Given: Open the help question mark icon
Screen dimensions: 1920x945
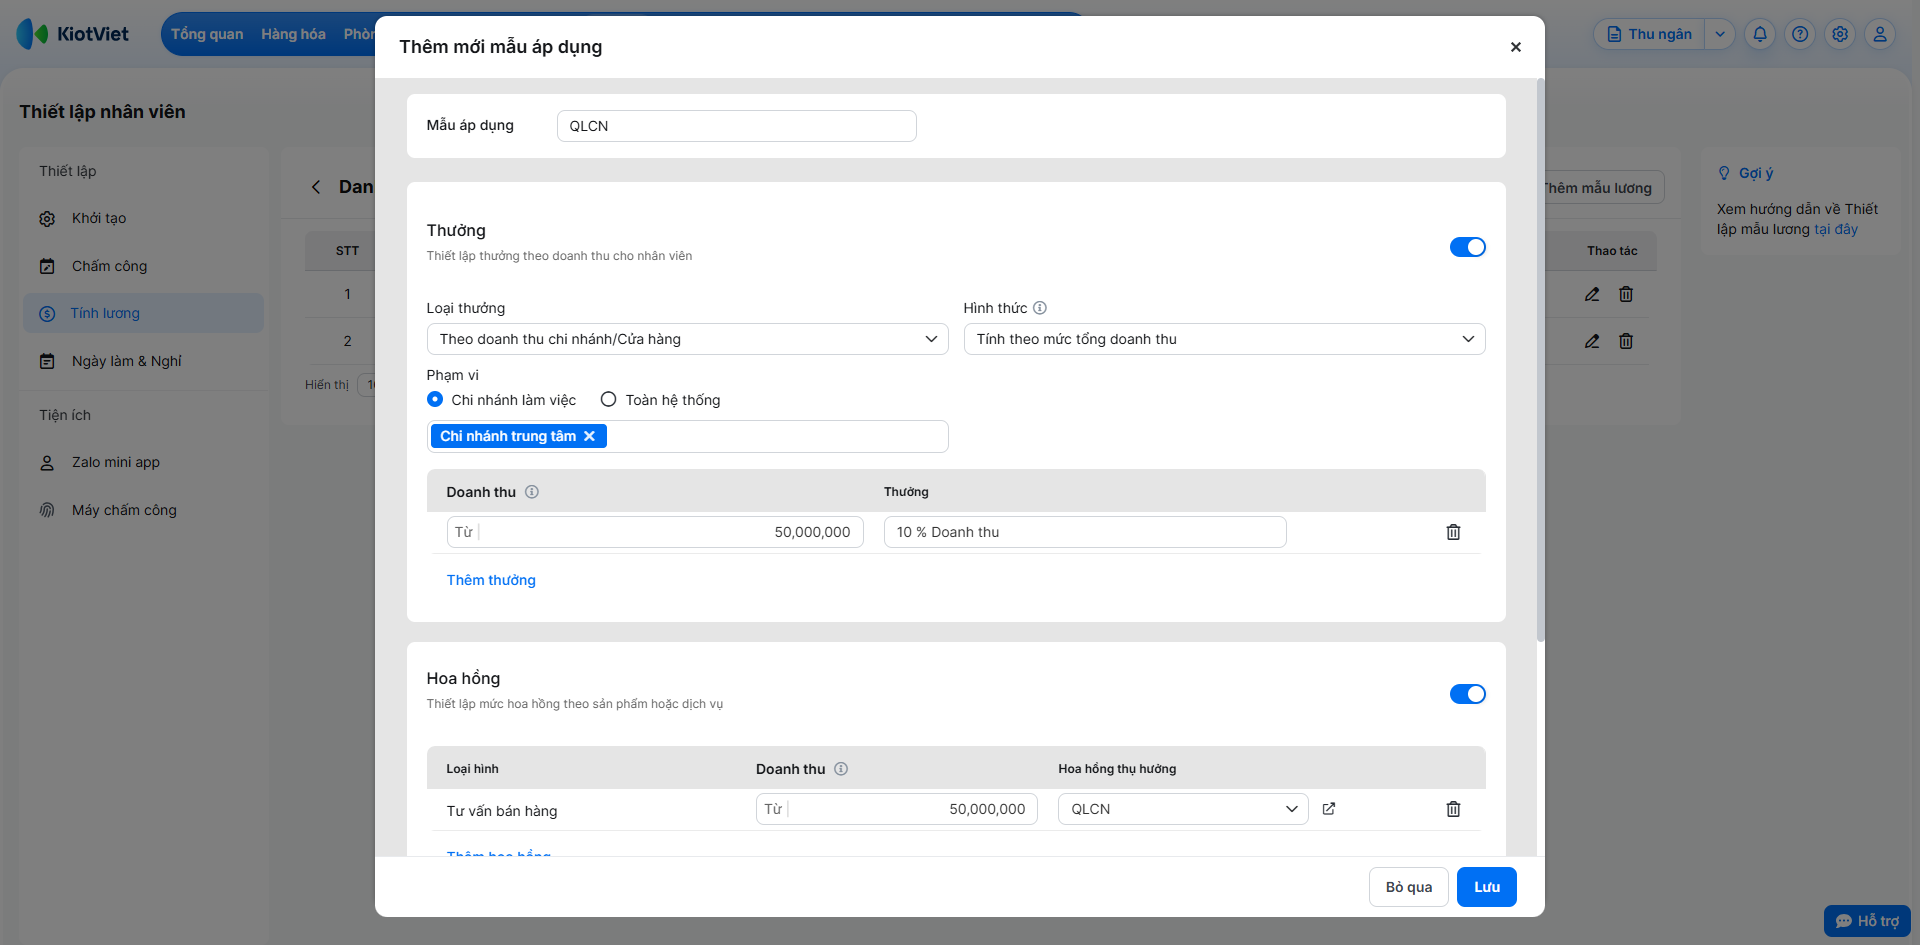Looking at the screenshot, I should point(1800,34).
